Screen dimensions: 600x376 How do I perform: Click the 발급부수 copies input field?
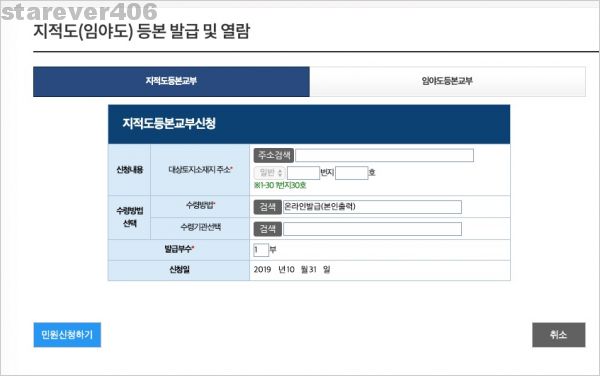coord(261,250)
